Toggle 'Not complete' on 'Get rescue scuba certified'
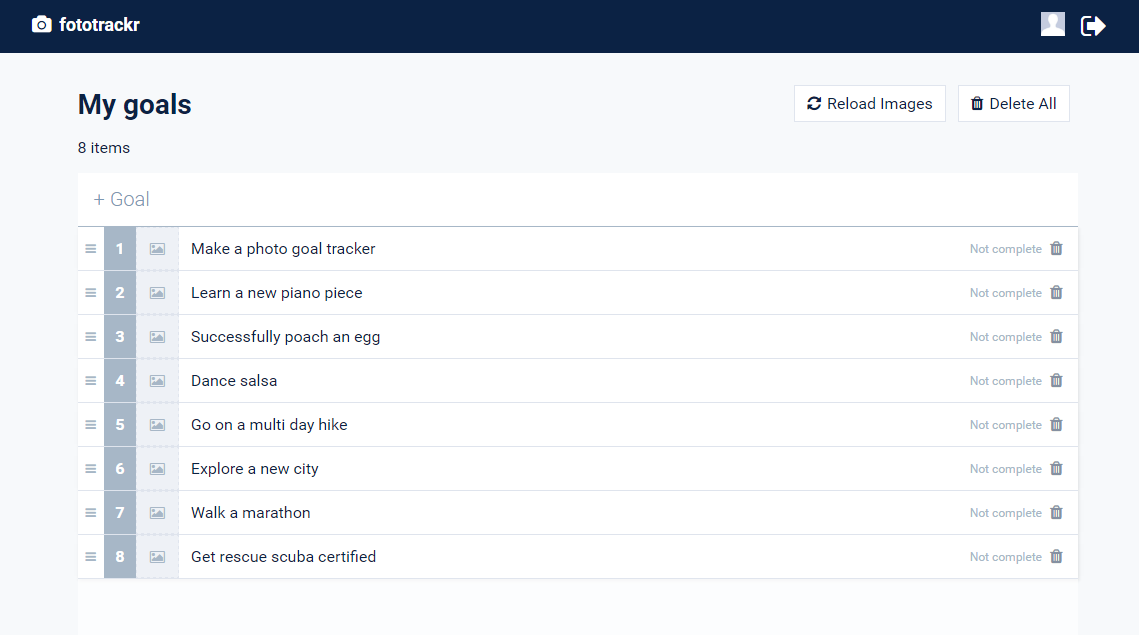The height and width of the screenshot is (635, 1139). click(1005, 557)
